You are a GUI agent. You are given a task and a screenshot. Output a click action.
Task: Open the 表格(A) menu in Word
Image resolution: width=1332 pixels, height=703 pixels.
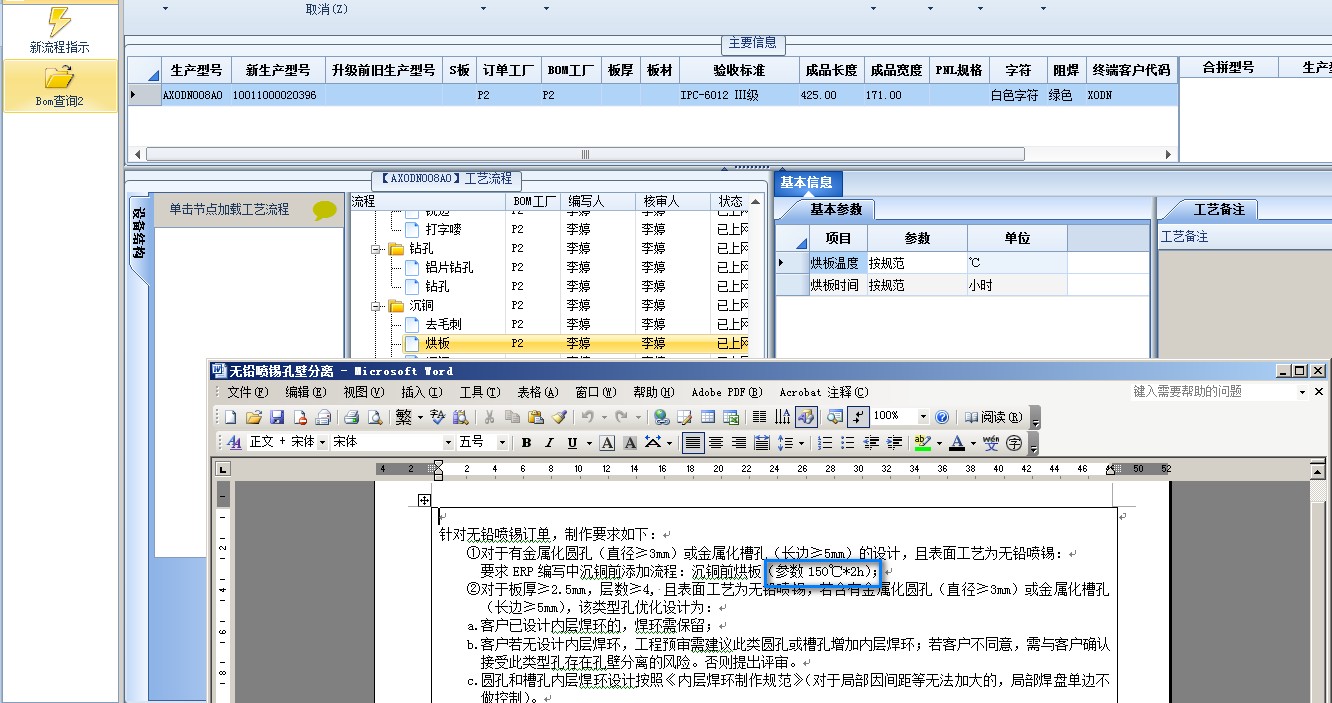coord(537,392)
